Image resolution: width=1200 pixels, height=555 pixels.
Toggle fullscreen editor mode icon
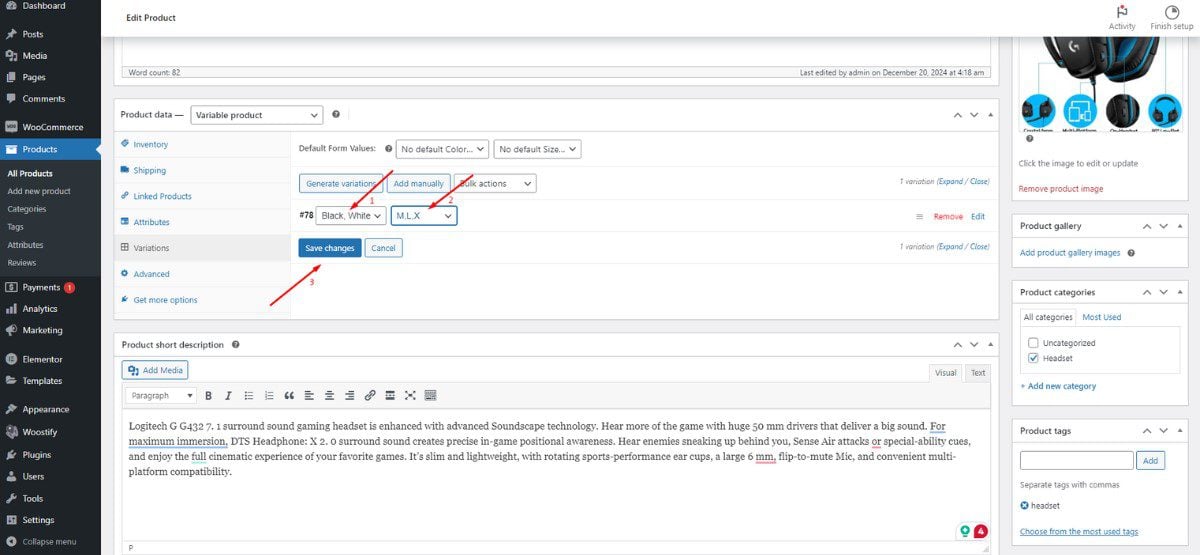[x=410, y=396]
